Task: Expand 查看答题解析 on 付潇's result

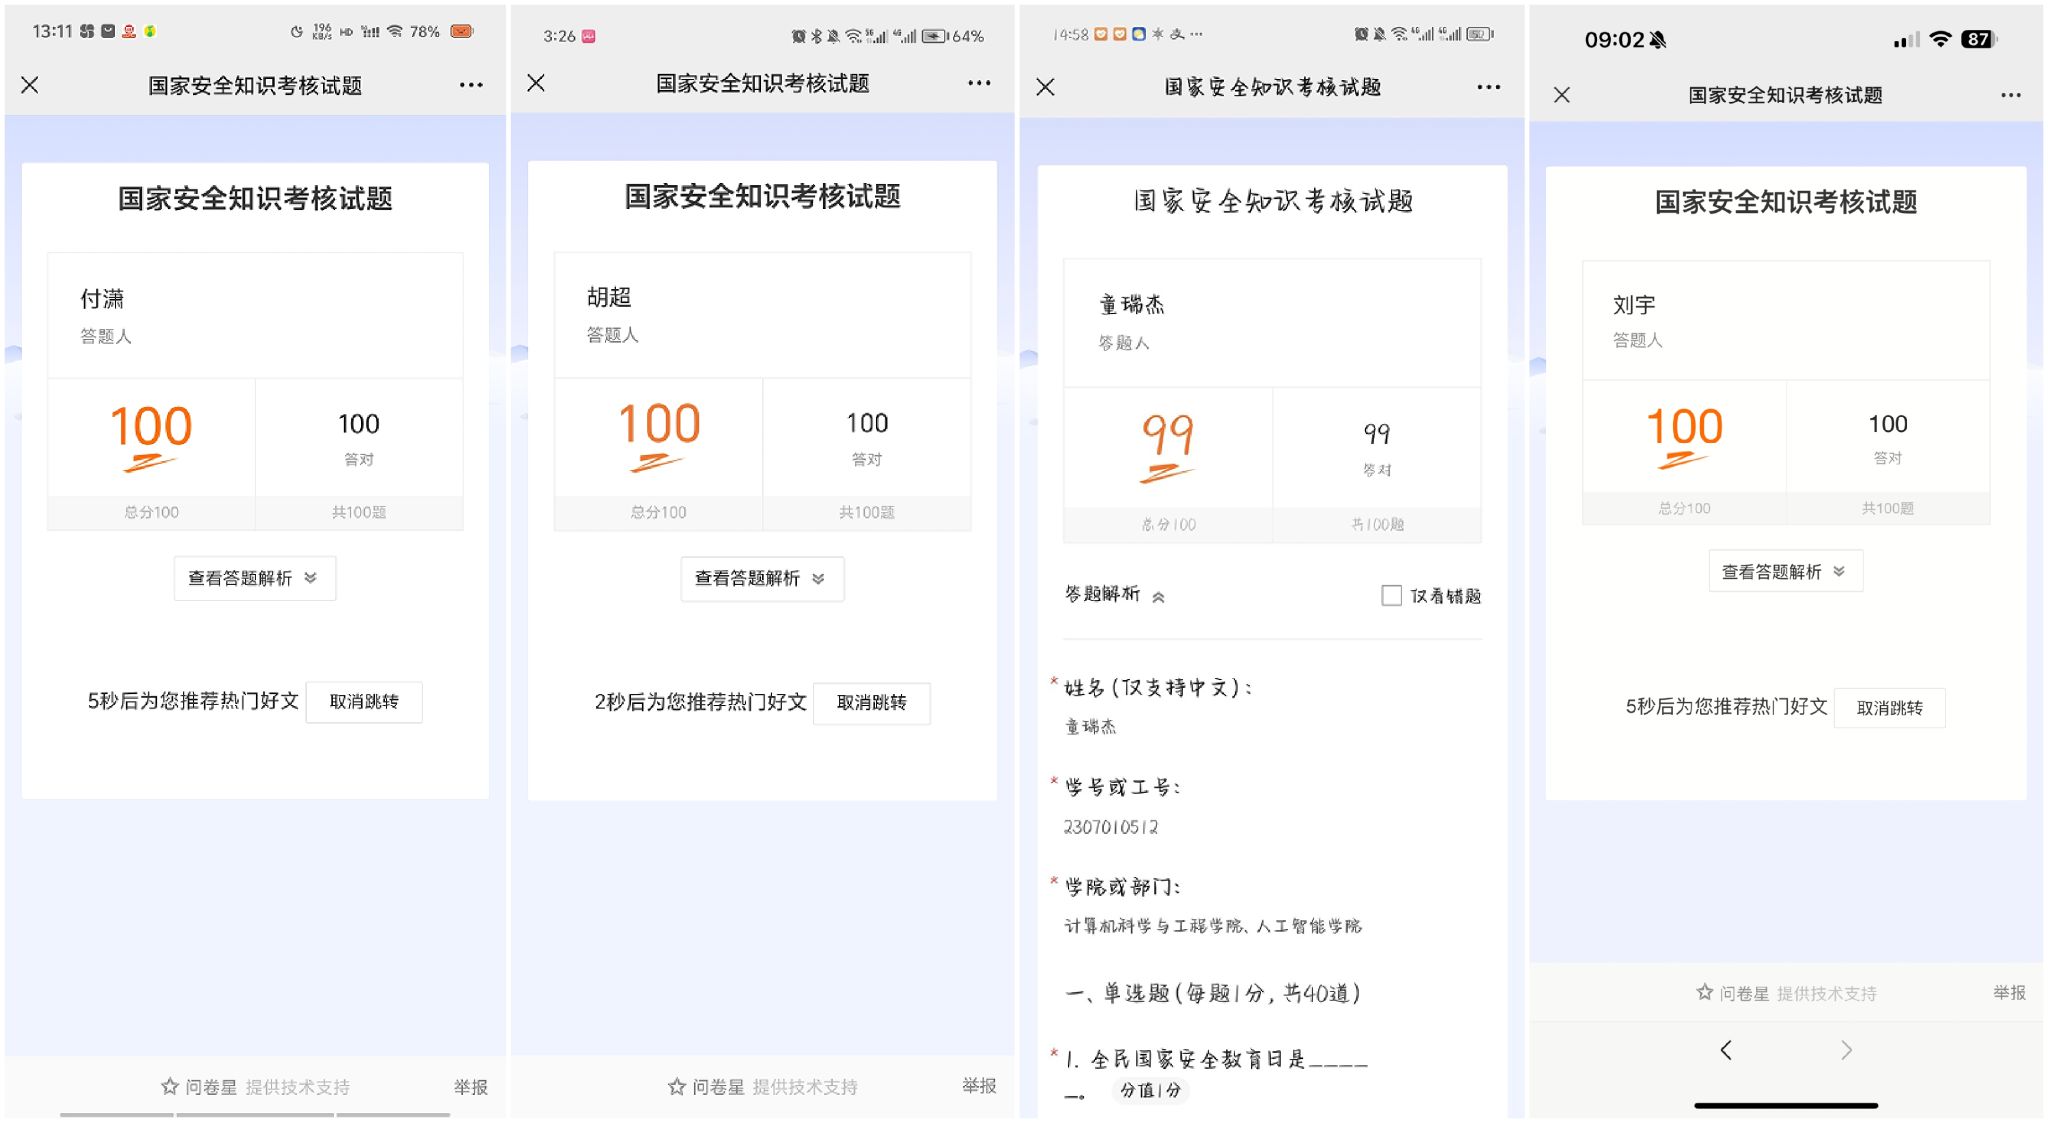Action: 254,578
